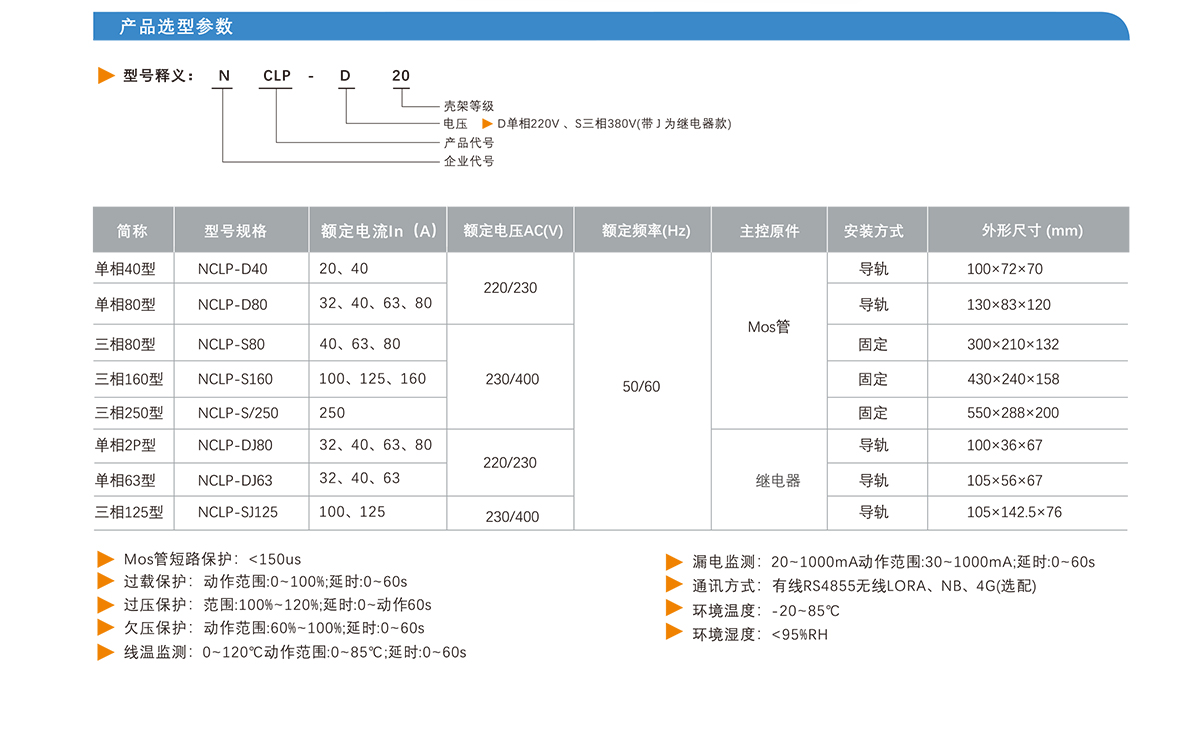Click the orange arrow beside 漏电监测
Image resolution: width=1200 pixels, height=732 pixels.
[675, 562]
